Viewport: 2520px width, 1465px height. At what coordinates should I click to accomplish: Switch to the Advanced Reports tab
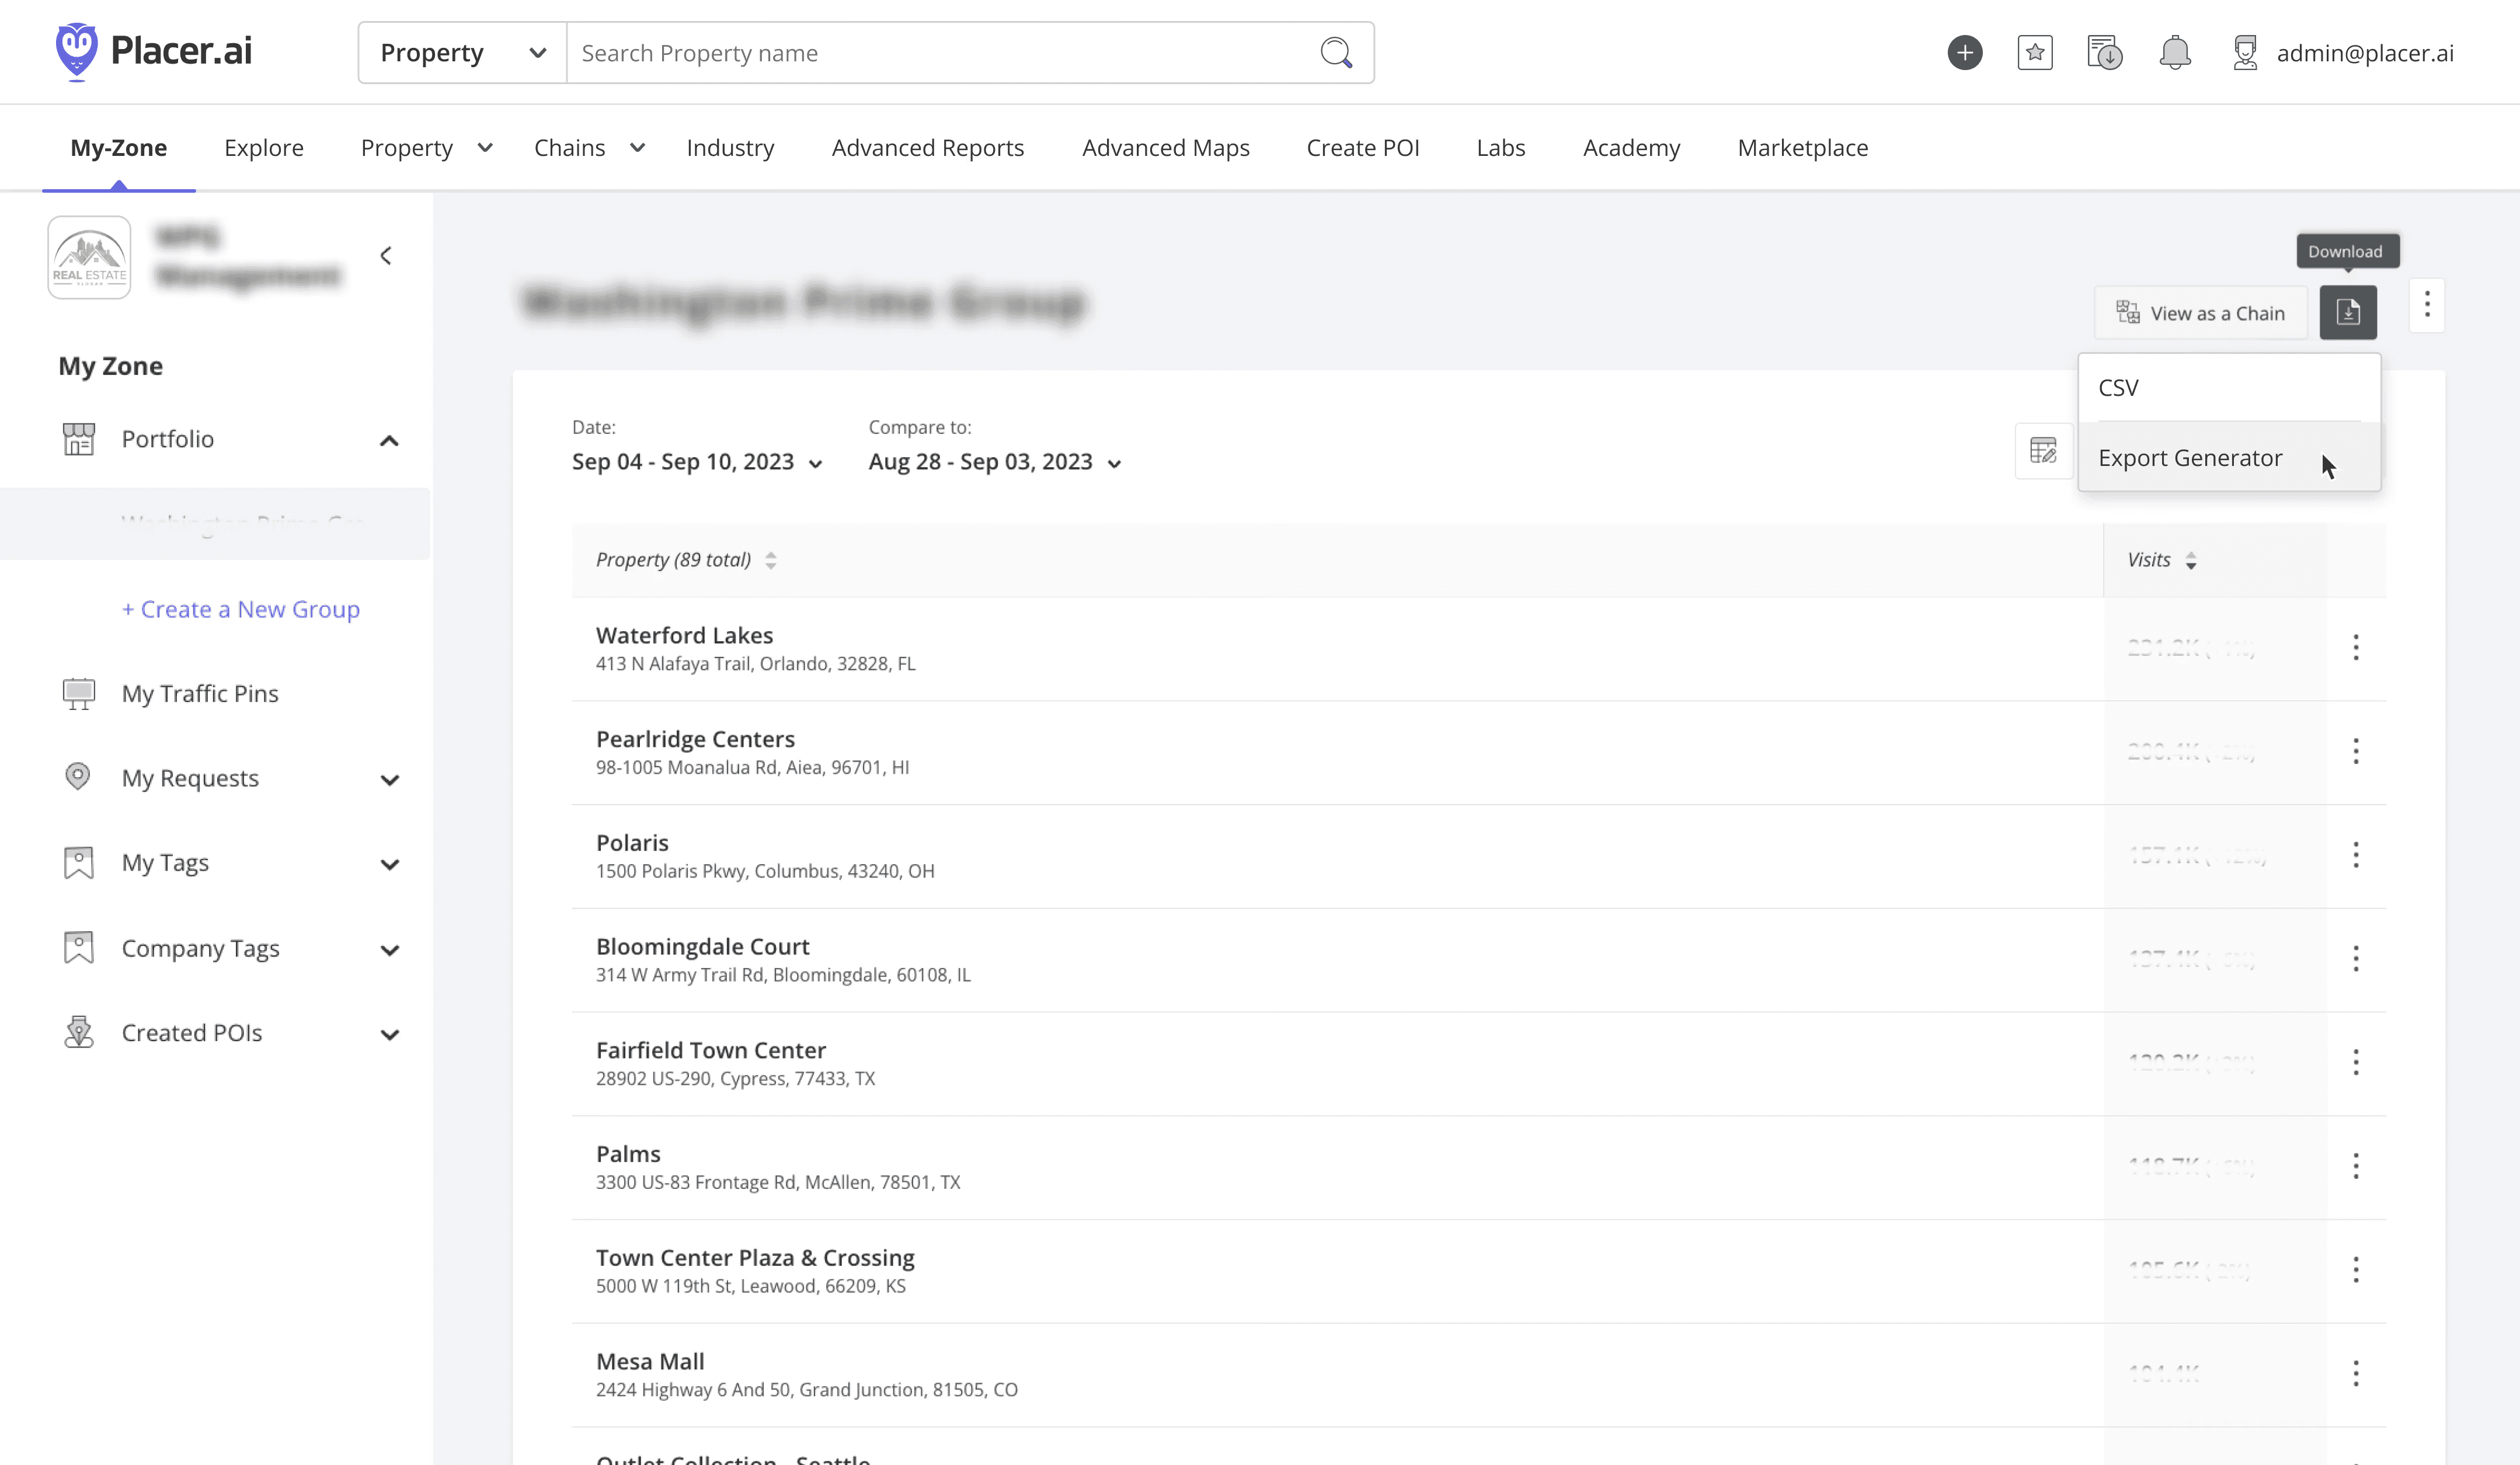(927, 148)
